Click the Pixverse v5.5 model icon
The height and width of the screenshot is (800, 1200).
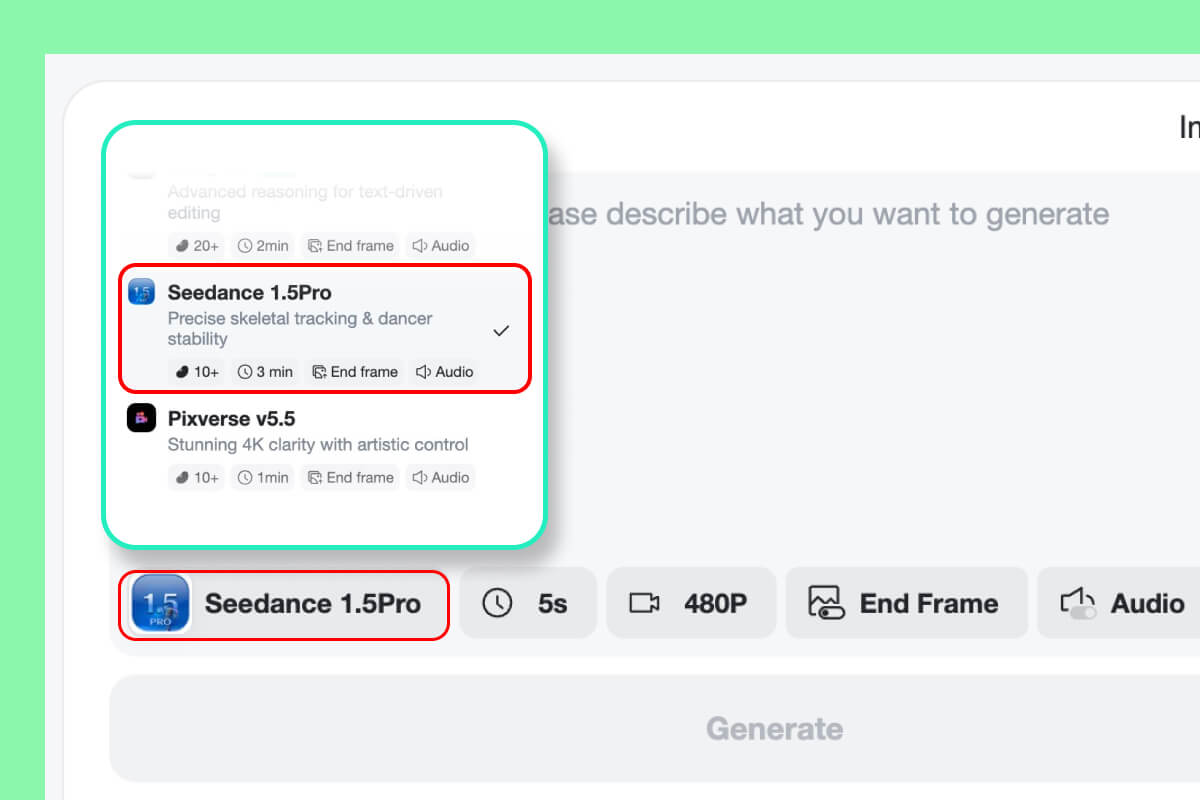[141, 418]
